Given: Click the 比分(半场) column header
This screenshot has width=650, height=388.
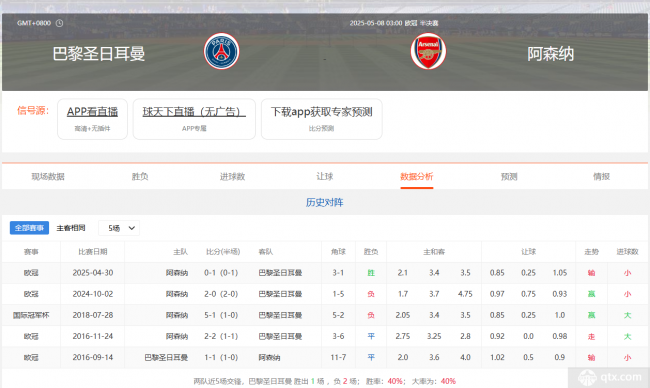Looking at the screenshot, I should coord(223,252).
